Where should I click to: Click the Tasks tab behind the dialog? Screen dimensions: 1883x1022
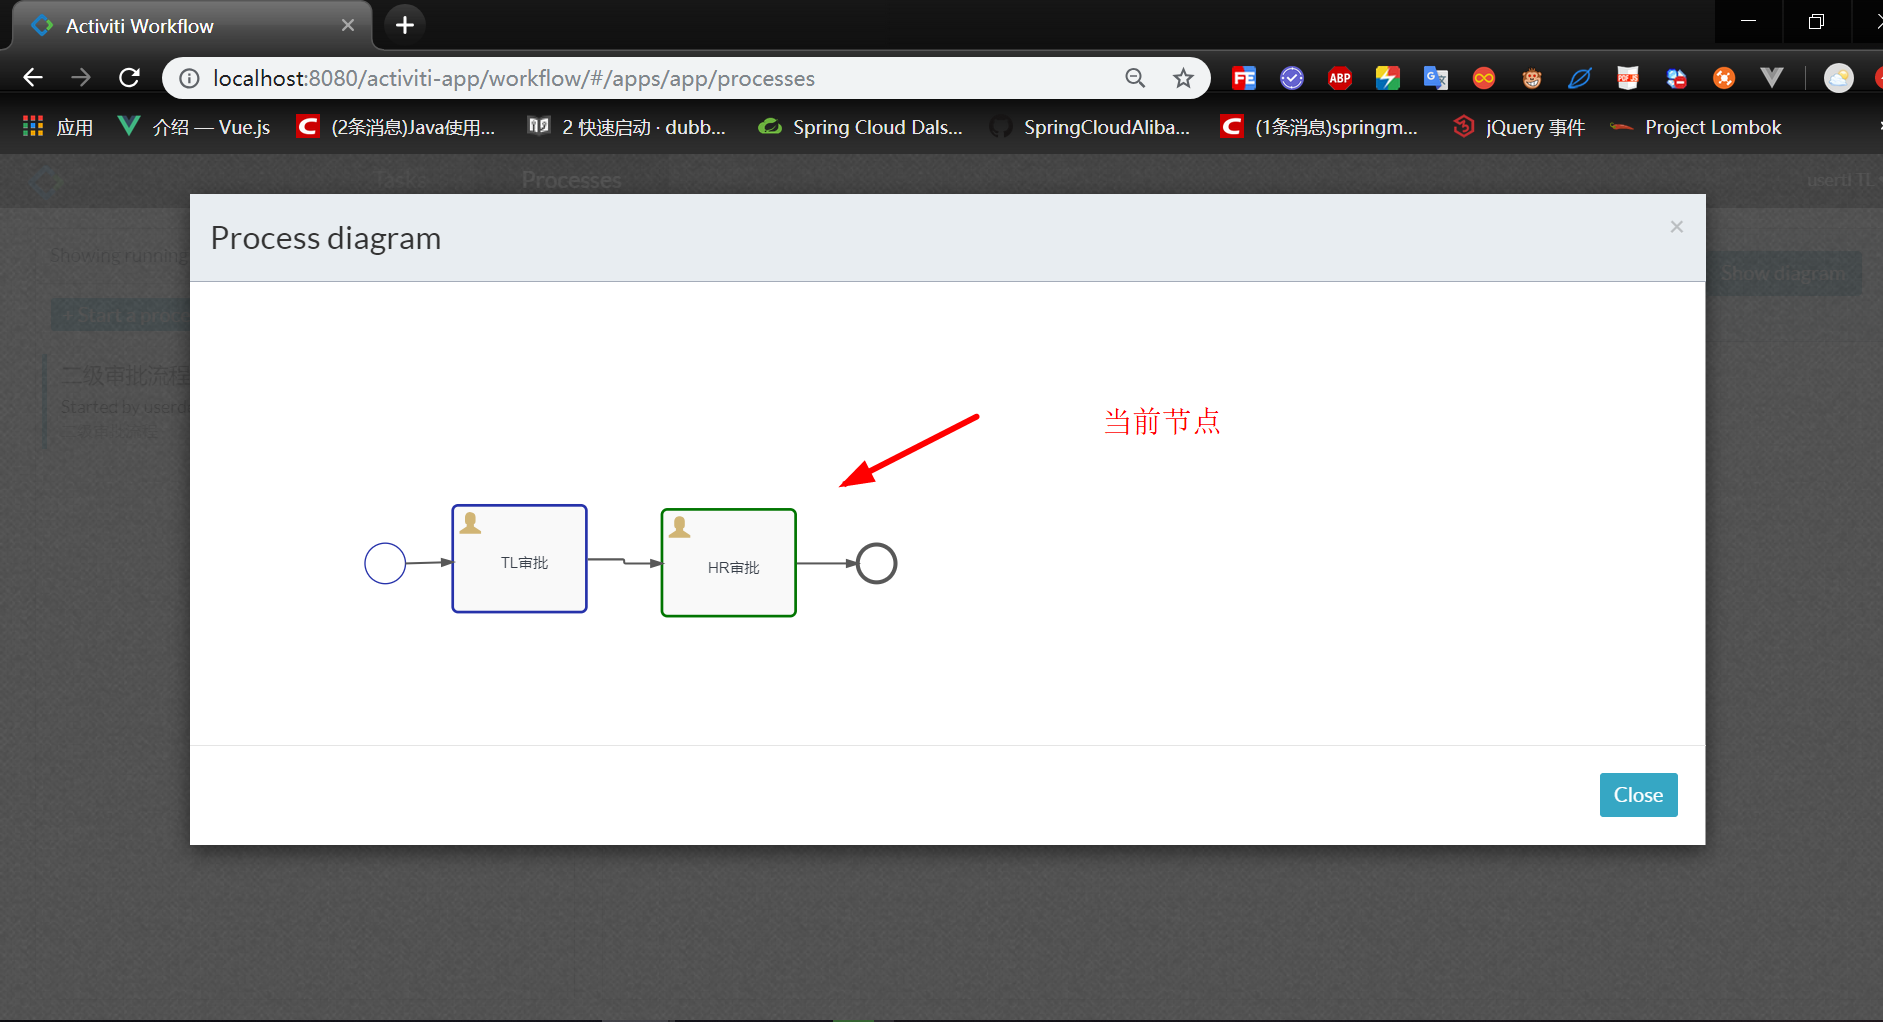[401, 180]
